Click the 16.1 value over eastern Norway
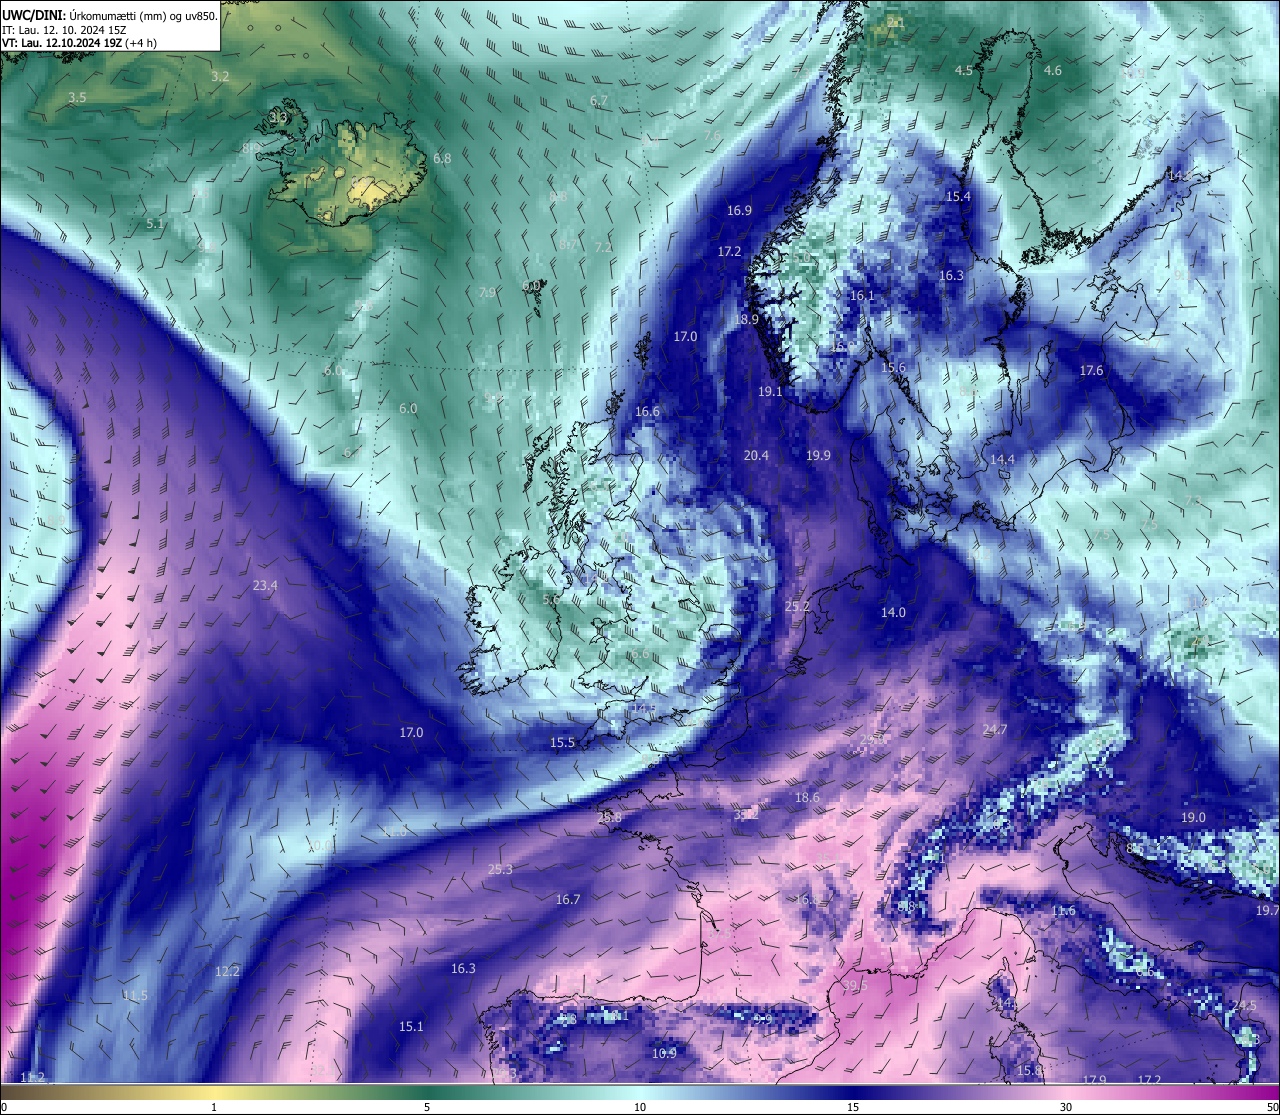This screenshot has height=1115, width=1280. click(x=861, y=296)
